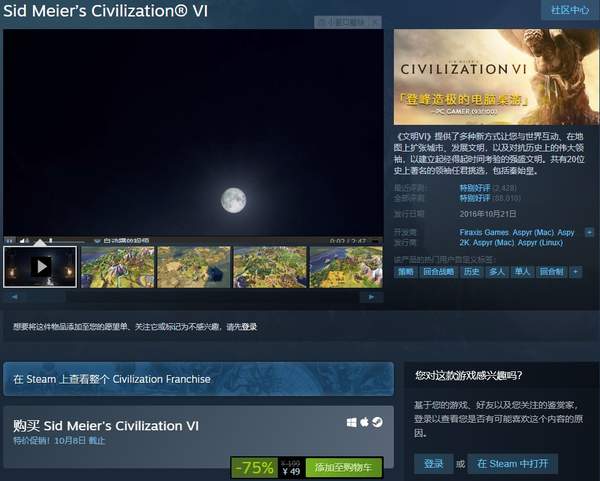Open the fourth gameplay screenshot thumbnail
The width and height of the screenshot is (600, 481).
pos(346,267)
